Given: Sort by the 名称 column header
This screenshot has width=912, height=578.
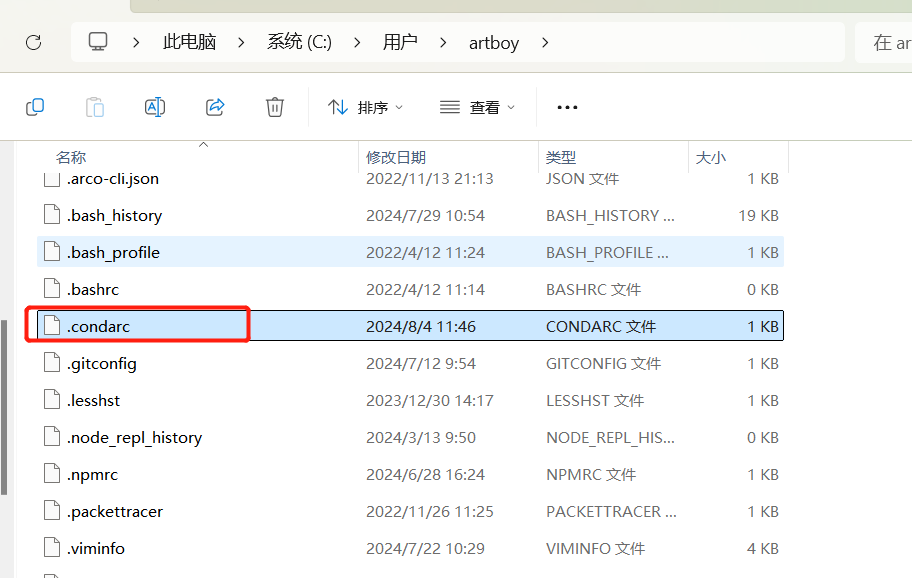Looking at the screenshot, I should tap(71, 158).
